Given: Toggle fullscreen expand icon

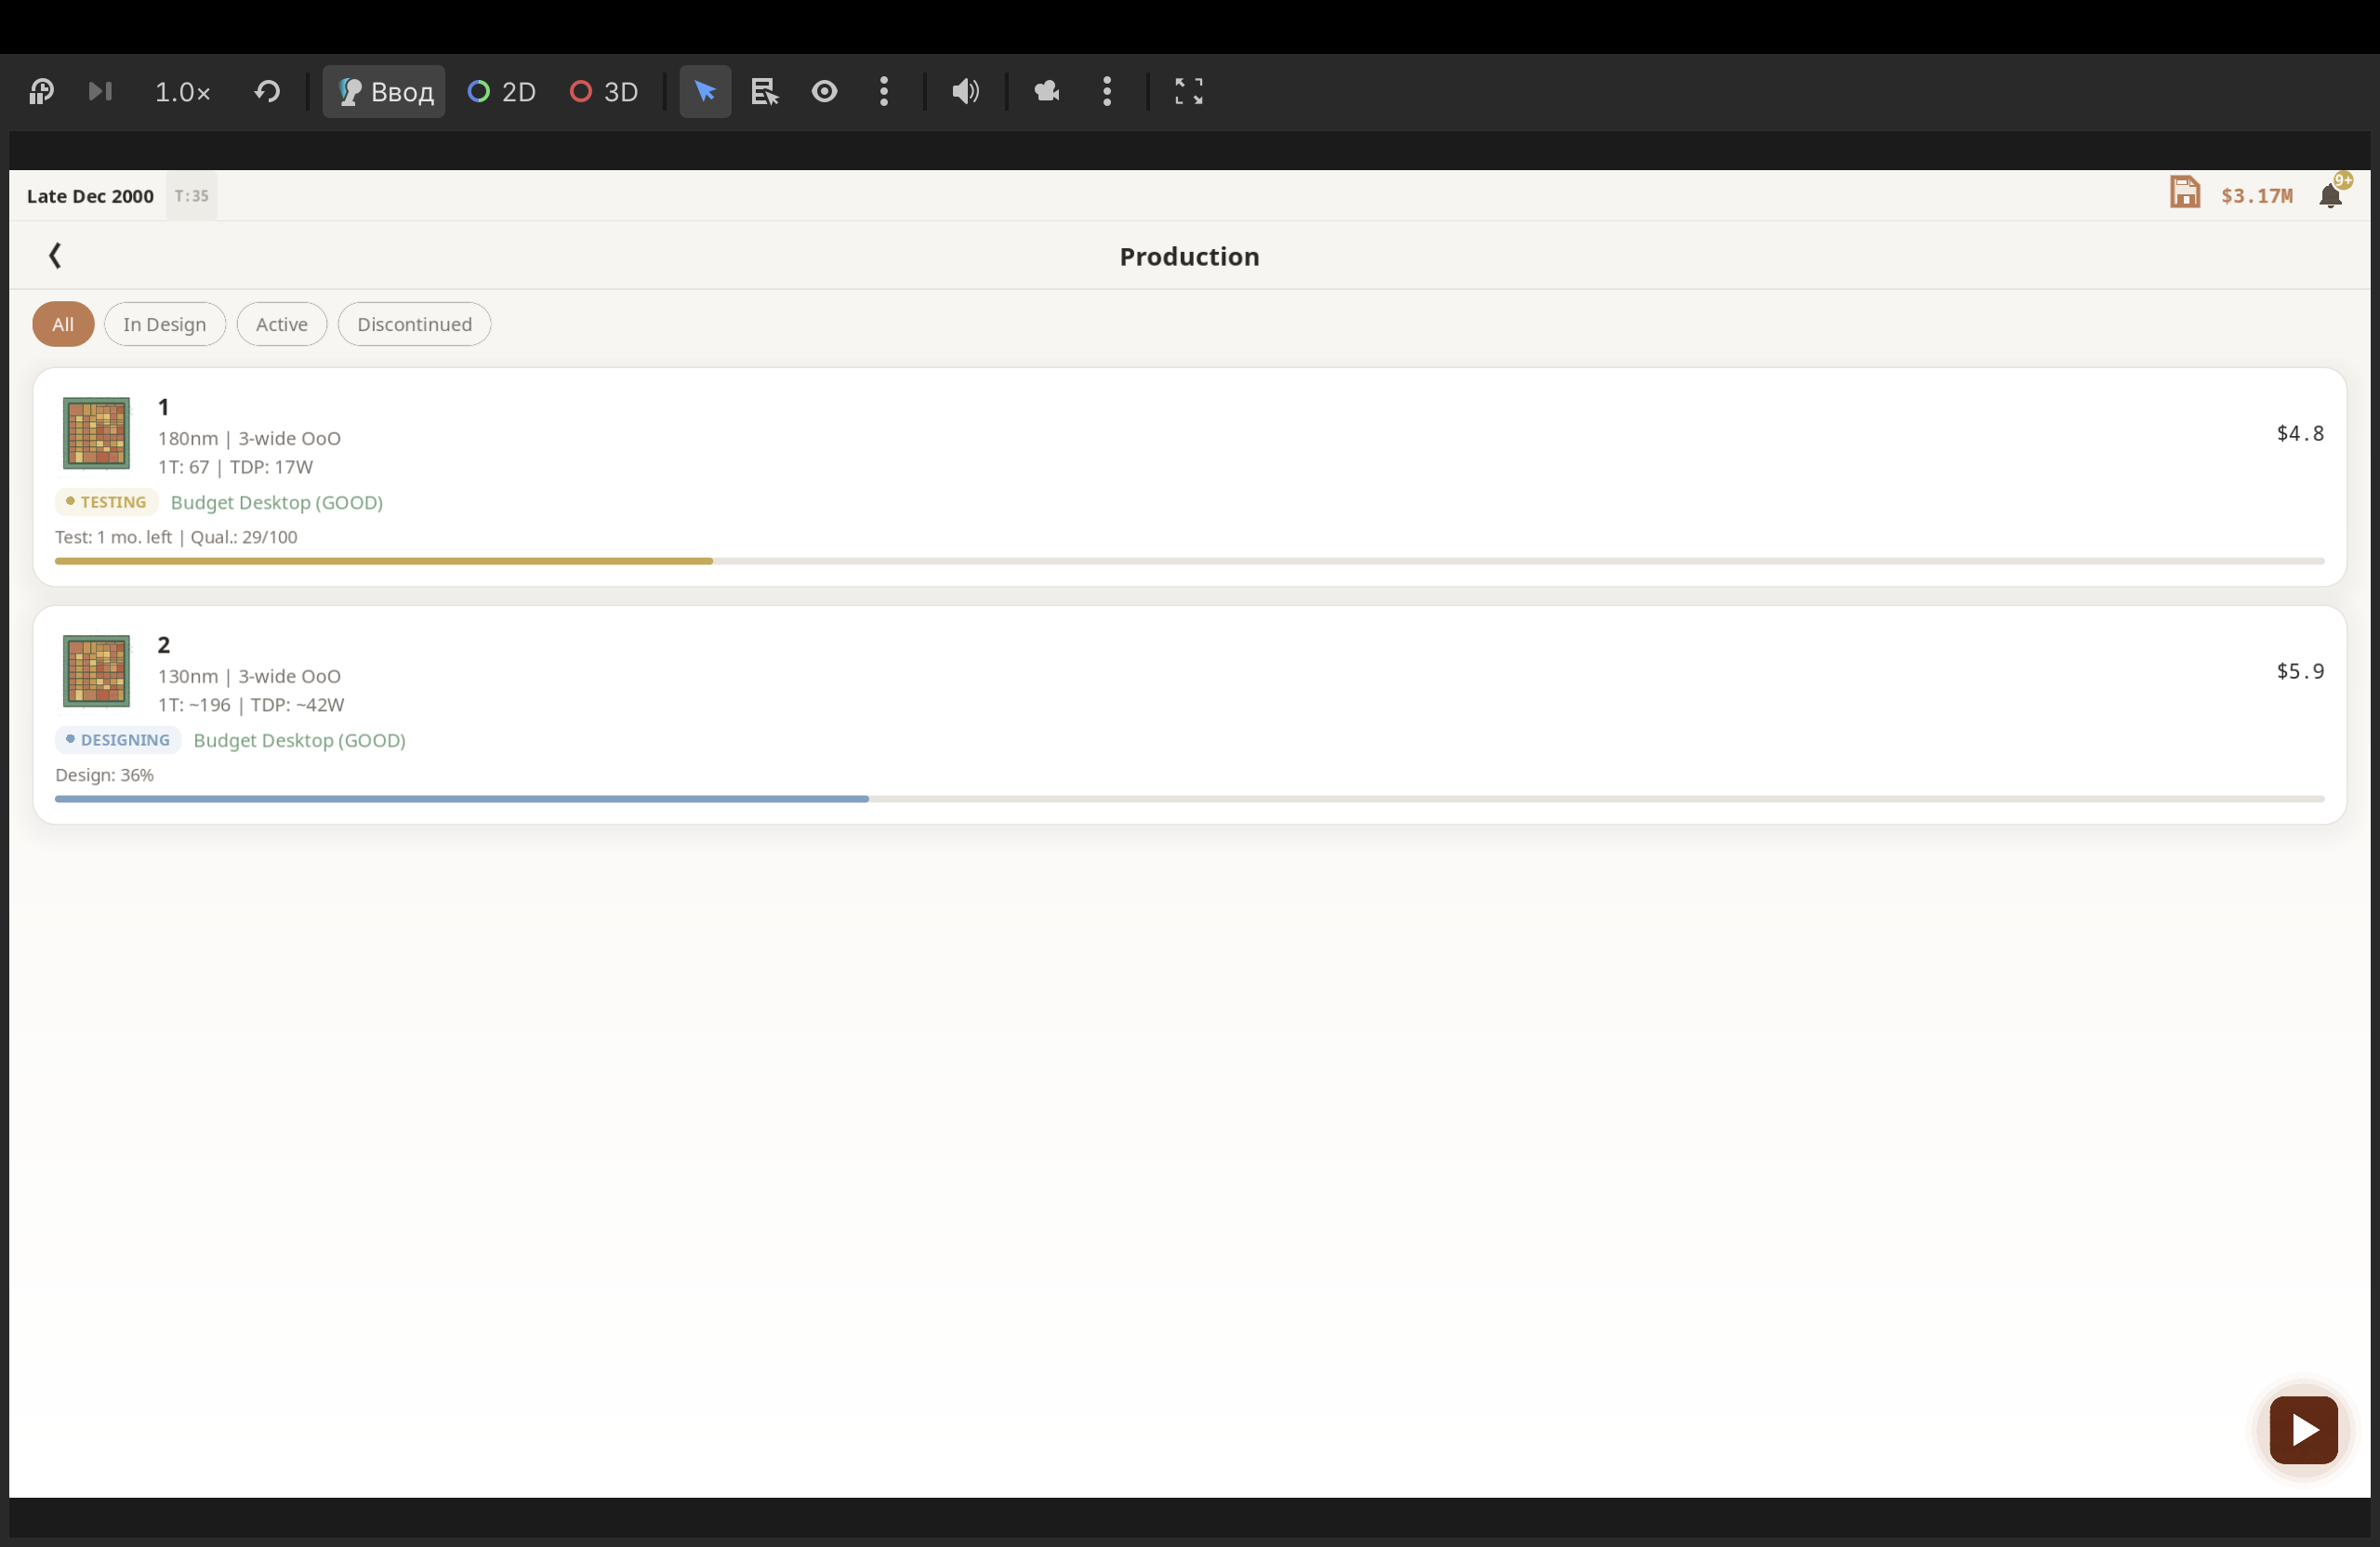Looking at the screenshot, I should (1188, 92).
